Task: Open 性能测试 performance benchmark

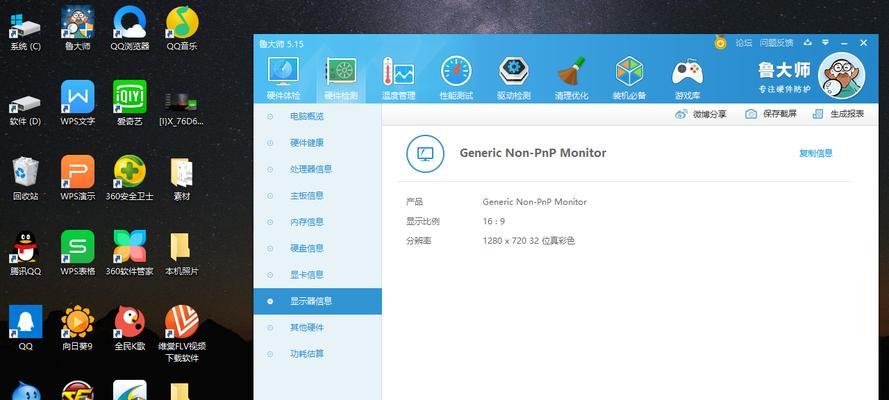Action: tap(456, 79)
